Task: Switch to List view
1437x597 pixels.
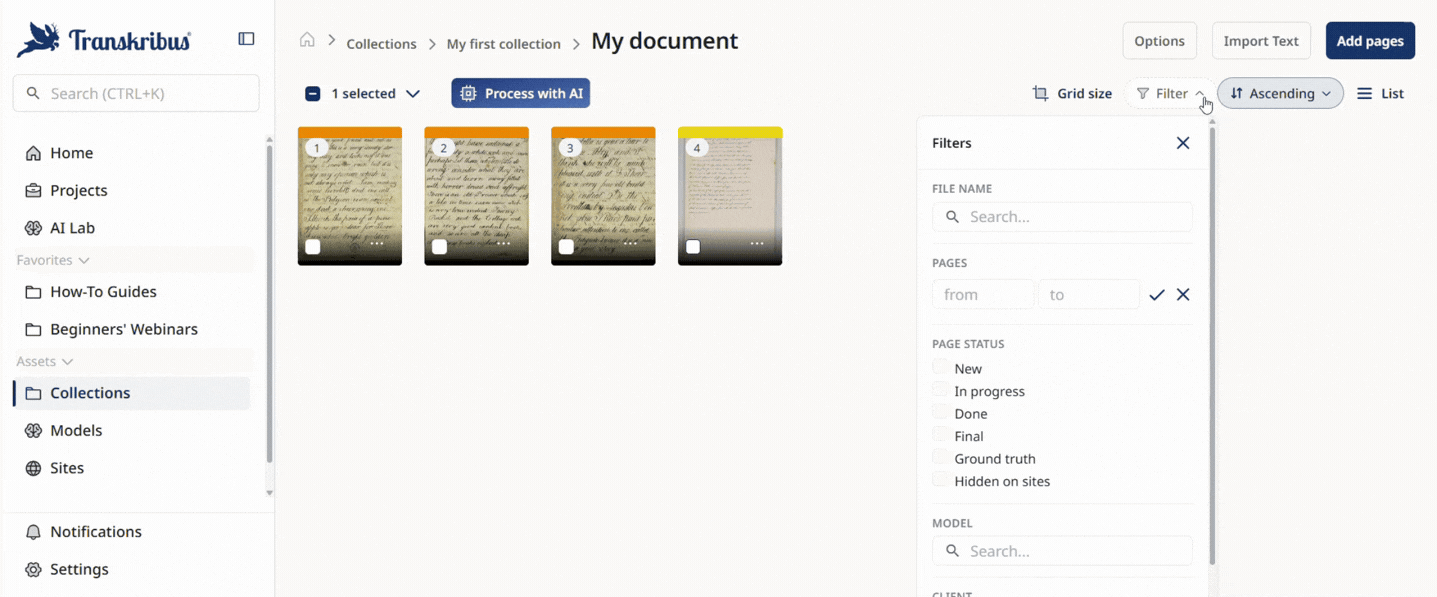Action: (1379, 93)
